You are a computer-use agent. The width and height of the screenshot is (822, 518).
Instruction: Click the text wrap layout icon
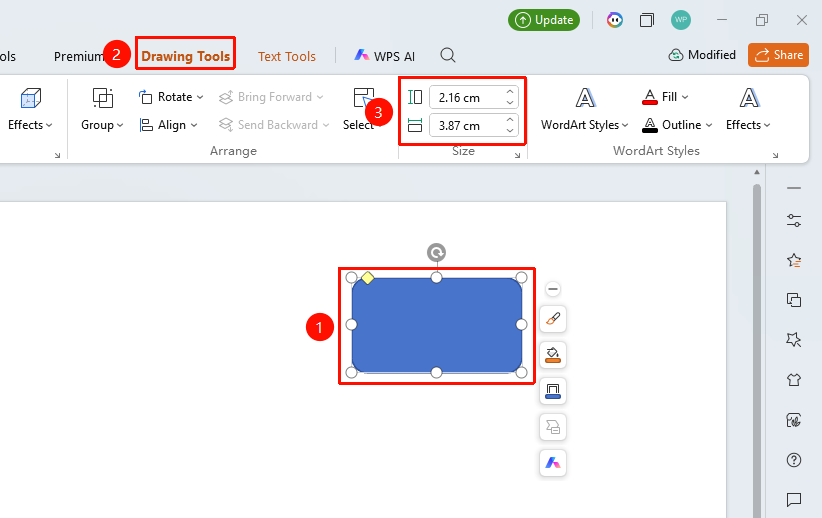point(553,427)
